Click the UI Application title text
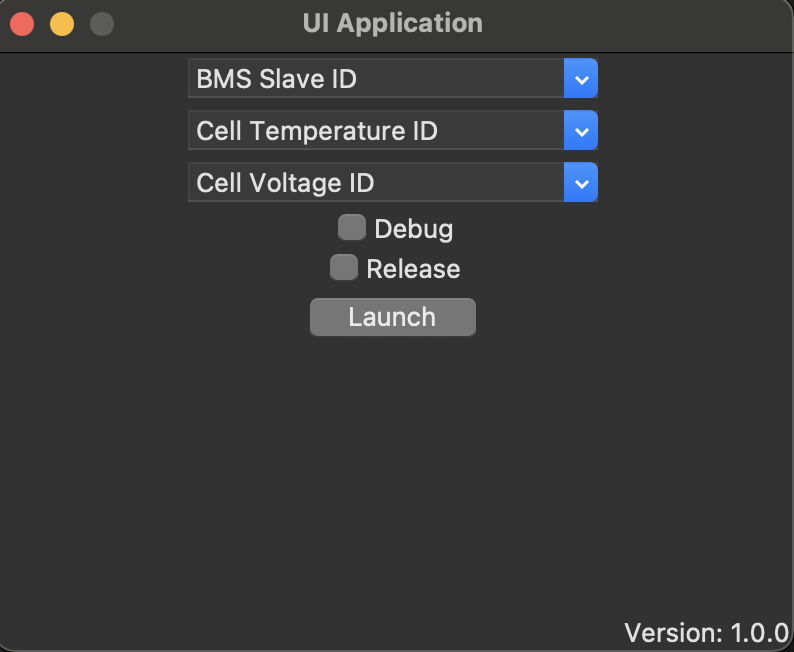794x652 pixels. click(x=392, y=23)
